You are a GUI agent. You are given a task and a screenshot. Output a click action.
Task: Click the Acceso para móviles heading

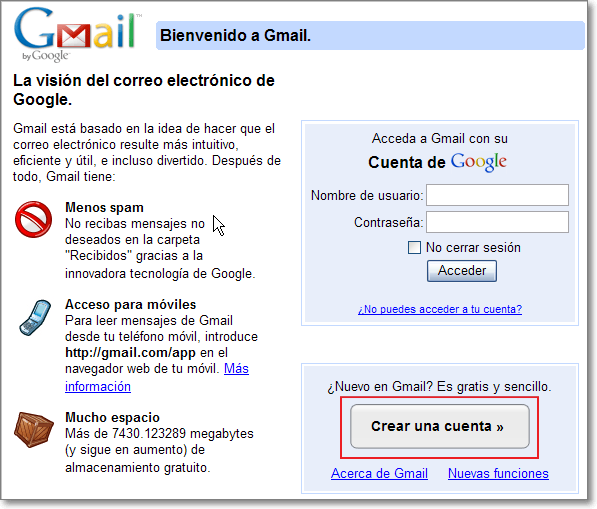(131, 305)
